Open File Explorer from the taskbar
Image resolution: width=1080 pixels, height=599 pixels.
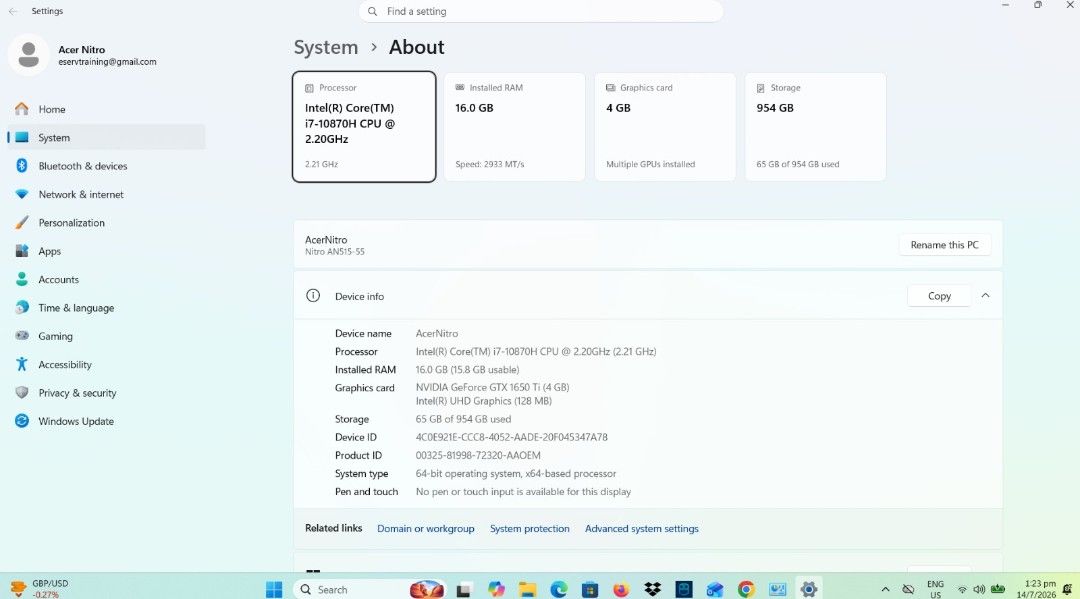(528, 589)
